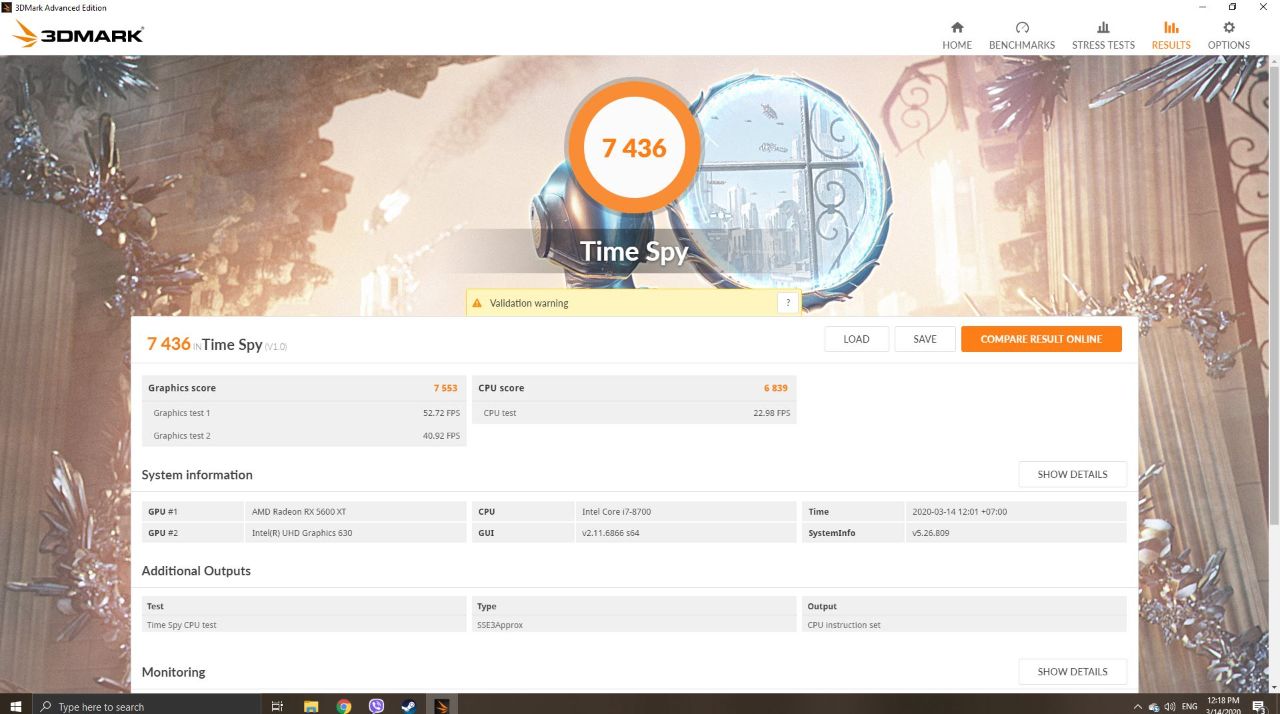
Task: Click Intel Core i7-8700 cell
Action: pyautogui.click(x=686, y=511)
